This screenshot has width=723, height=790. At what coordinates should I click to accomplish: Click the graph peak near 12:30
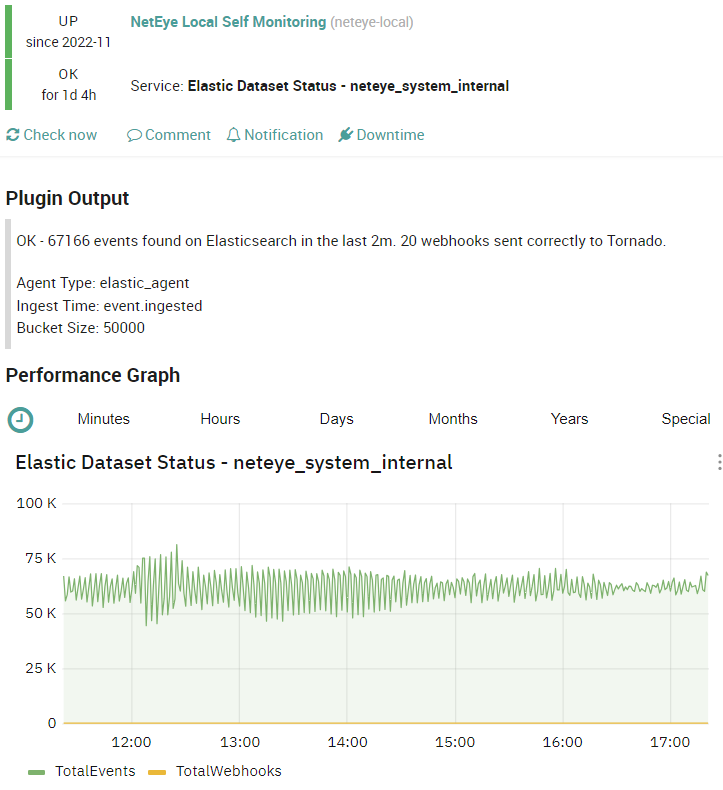[x=176, y=545]
